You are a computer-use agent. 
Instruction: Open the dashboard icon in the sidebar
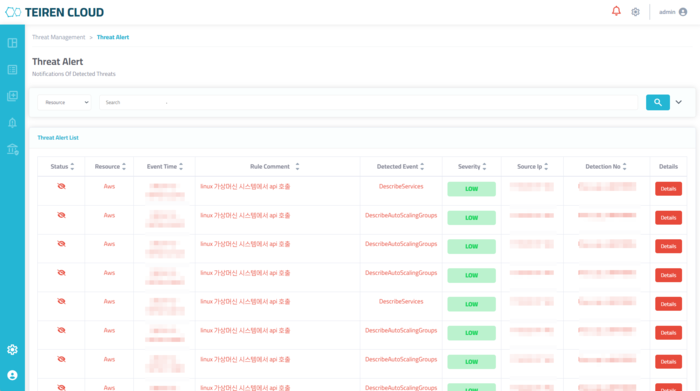12,43
